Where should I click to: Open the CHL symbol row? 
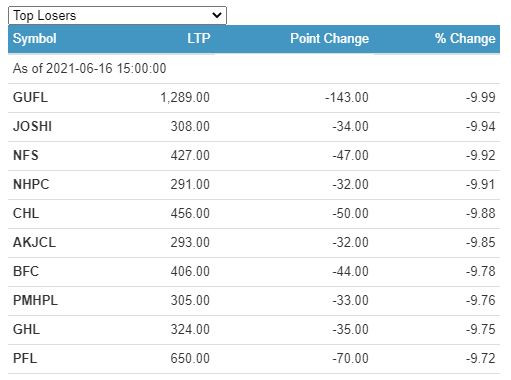[254, 214]
